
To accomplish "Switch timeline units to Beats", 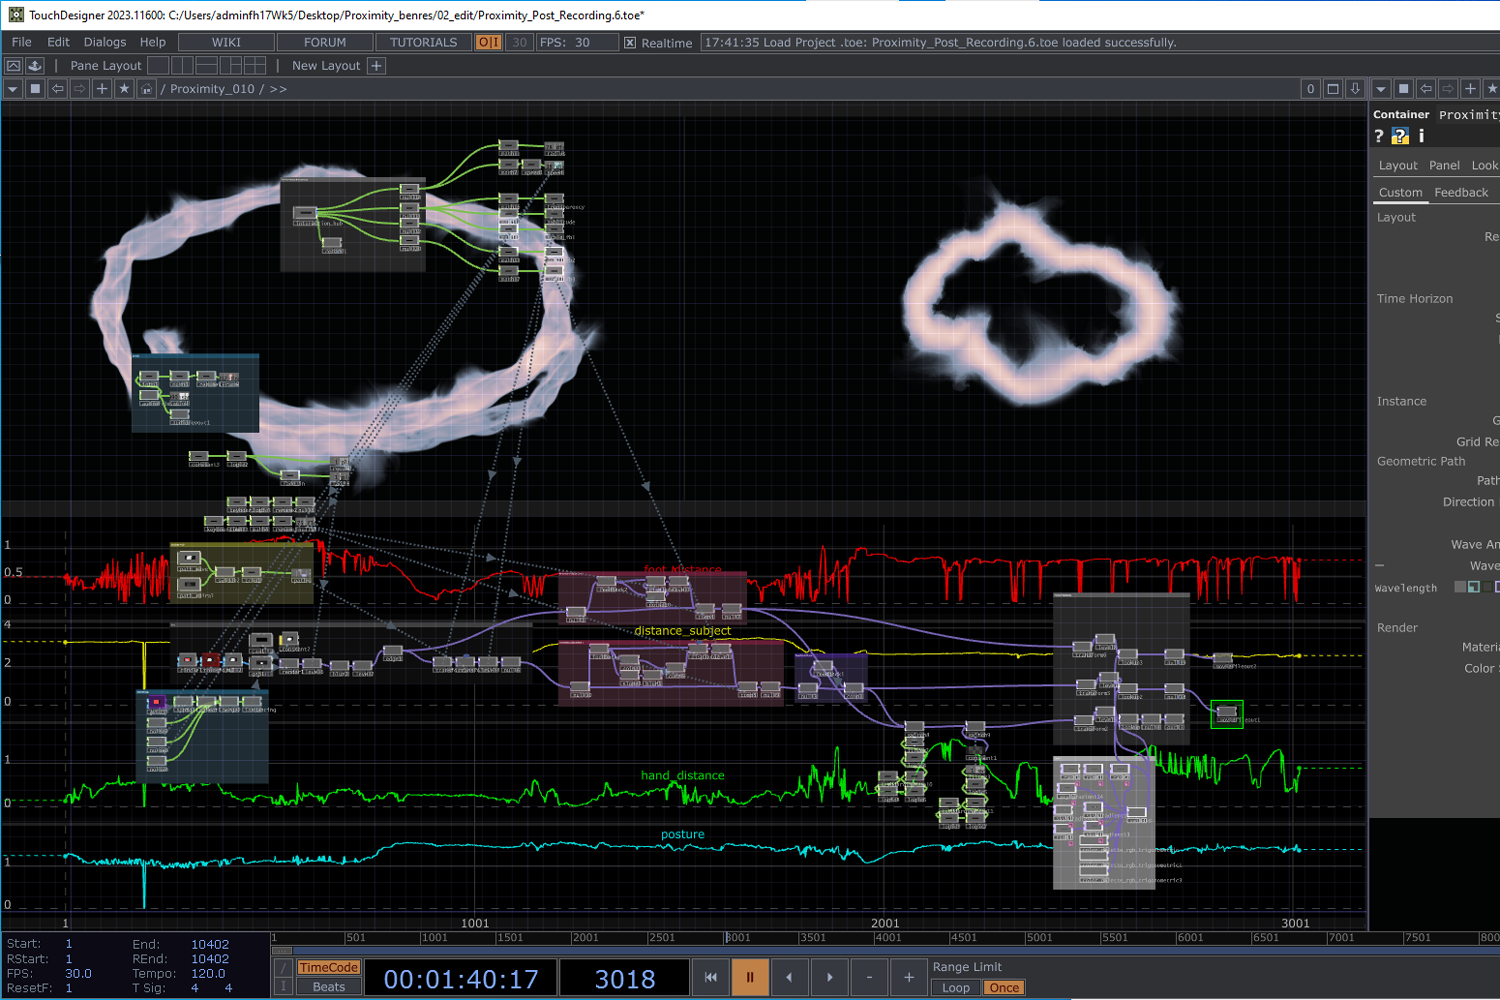I will point(328,987).
